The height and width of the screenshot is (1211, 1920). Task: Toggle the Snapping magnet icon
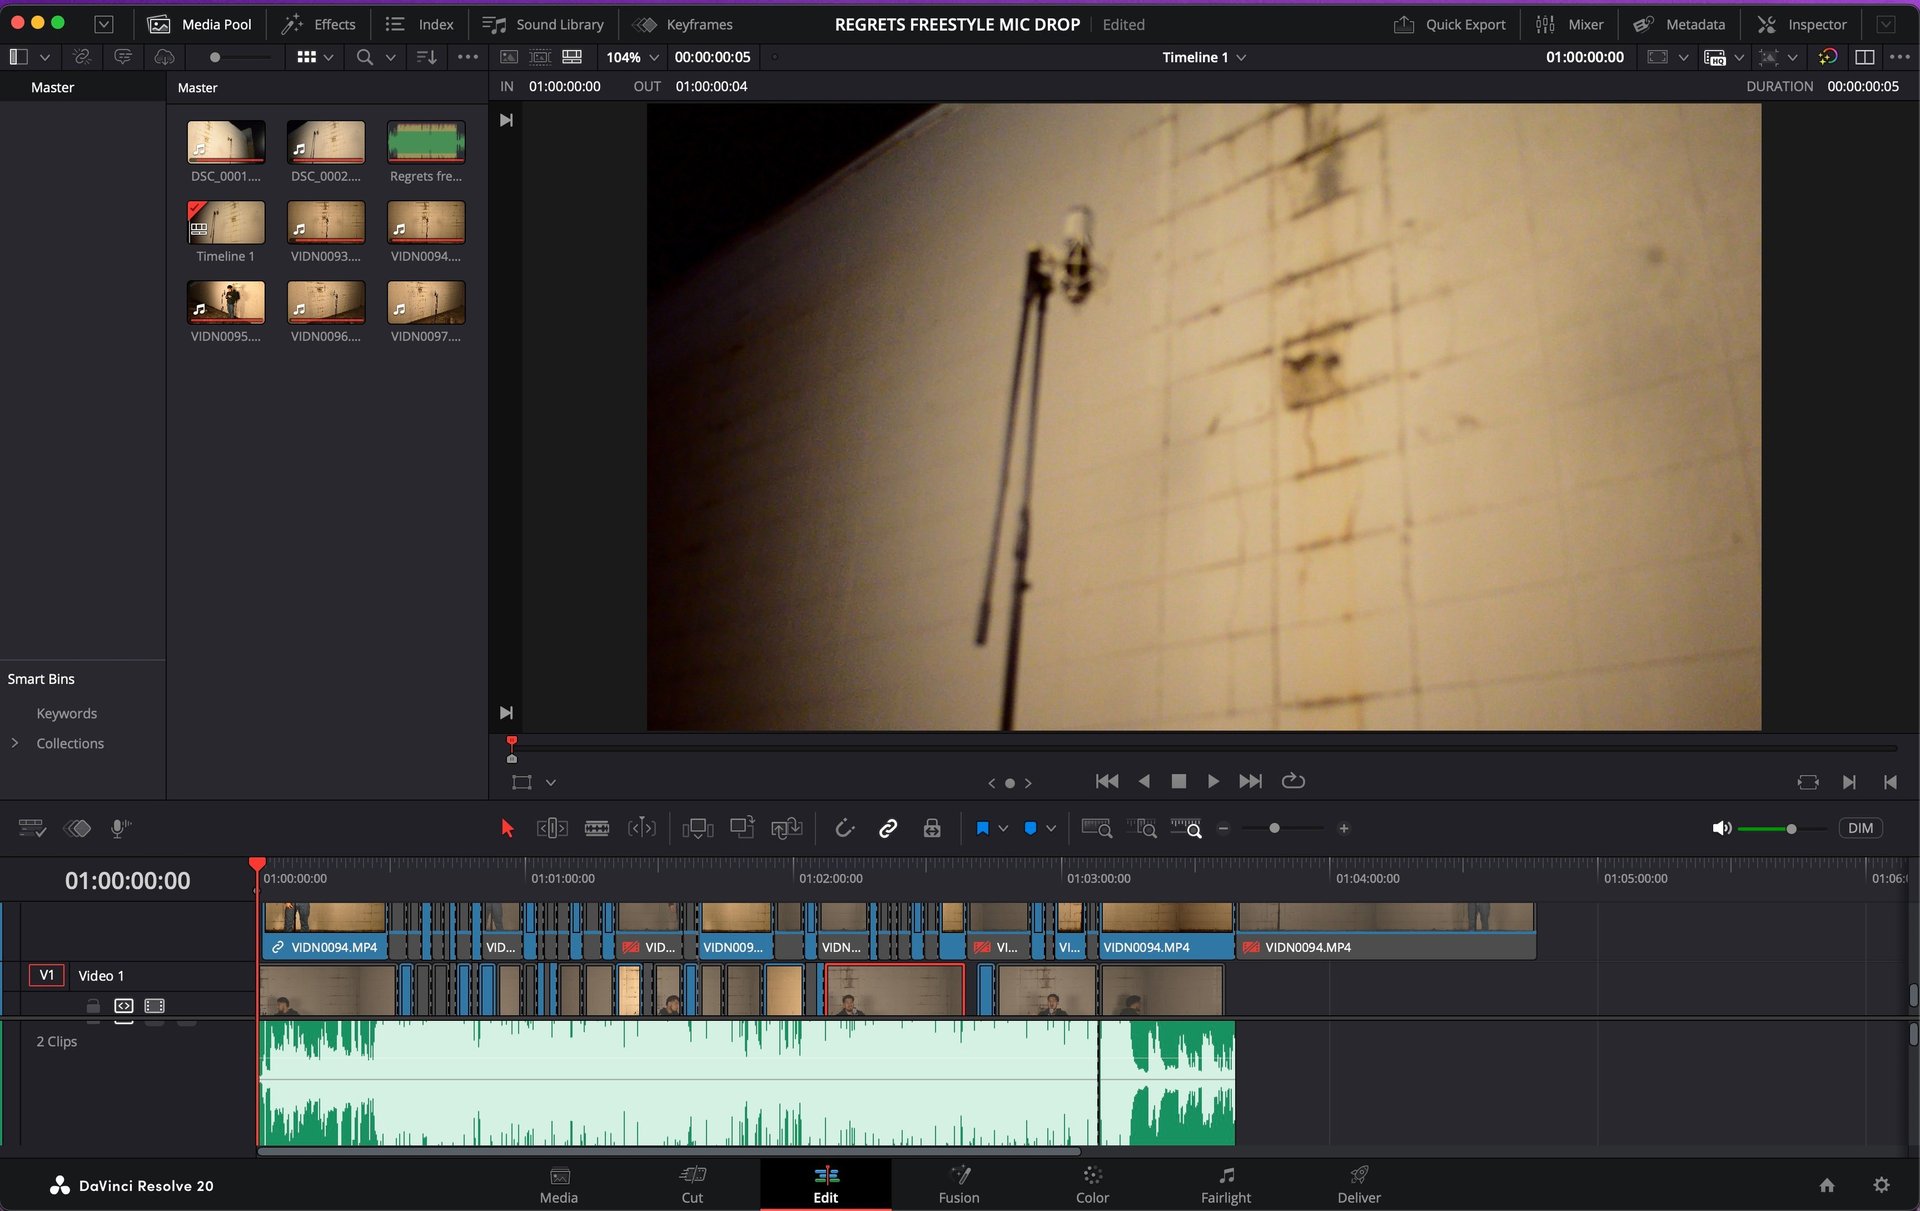(x=844, y=828)
